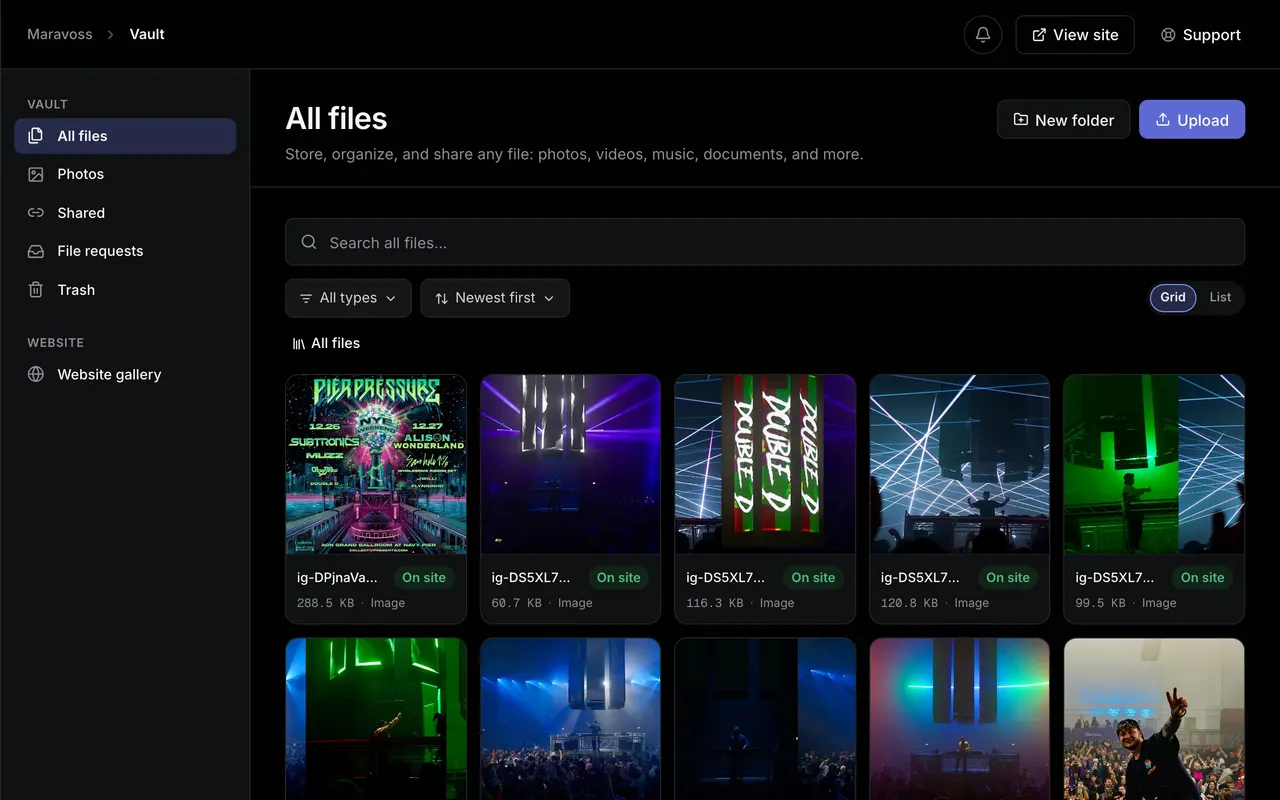The width and height of the screenshot is (1280, 800).
Task: Click the Support link
Action: click(1200, 35)
